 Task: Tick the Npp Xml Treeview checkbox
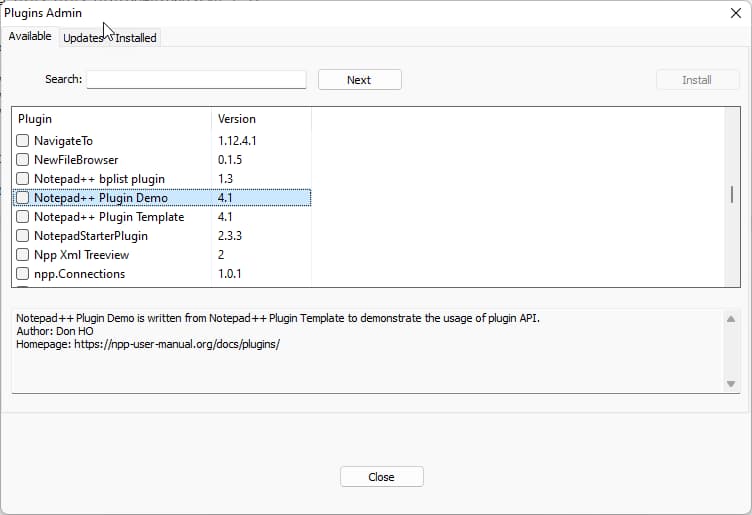point(23,255)
